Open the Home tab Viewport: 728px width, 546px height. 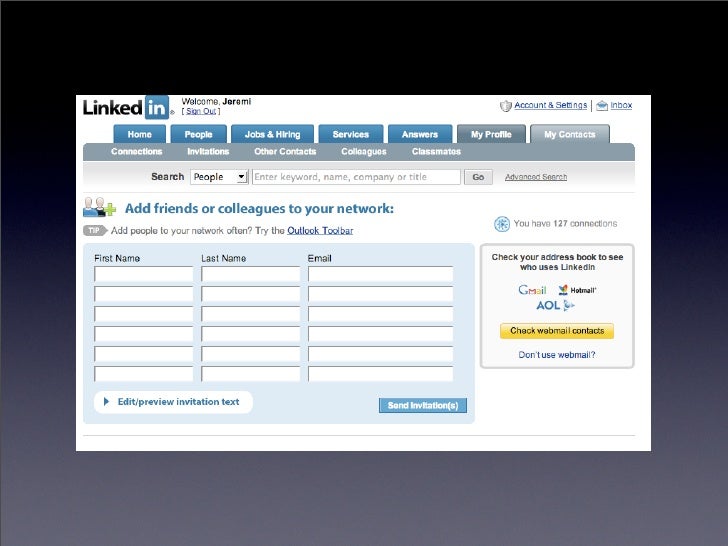140,134
